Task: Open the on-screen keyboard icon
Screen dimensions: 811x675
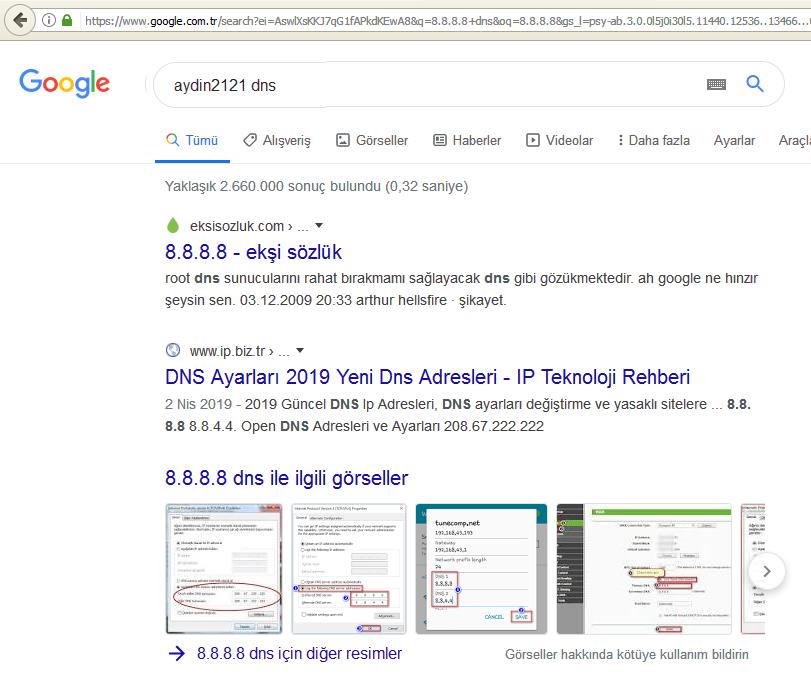Action: pyautogui.click(x=716, y=84)
